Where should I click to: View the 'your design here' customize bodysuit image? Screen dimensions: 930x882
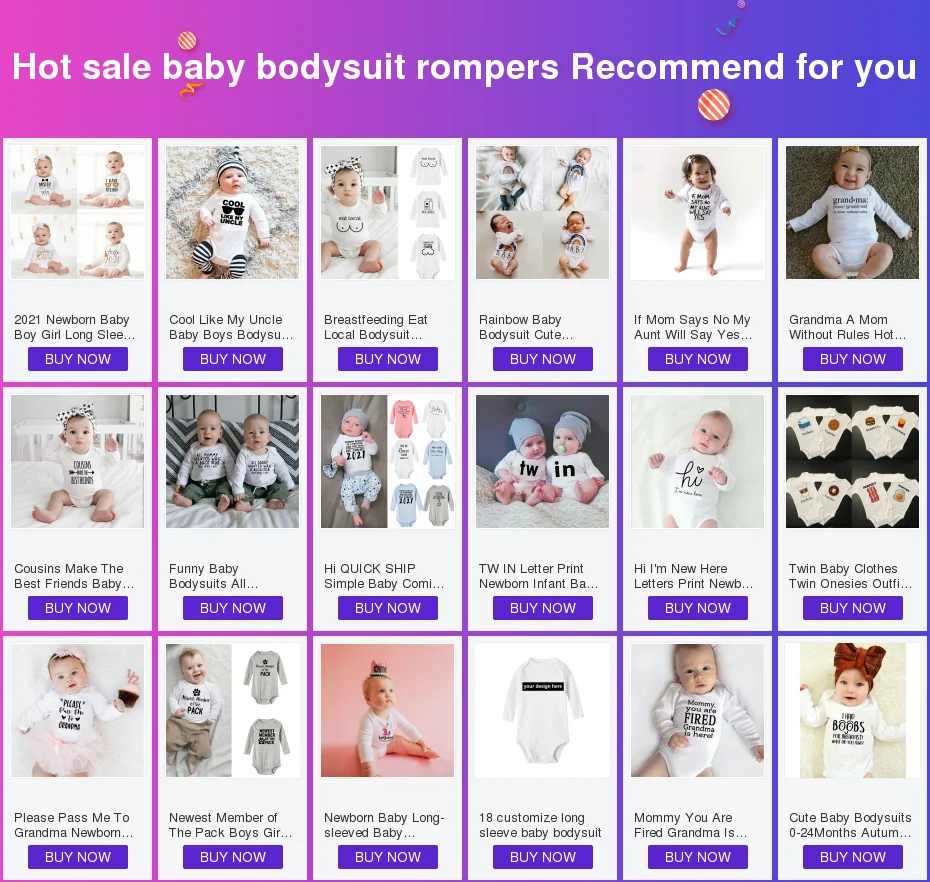click(x=542, y=711)
